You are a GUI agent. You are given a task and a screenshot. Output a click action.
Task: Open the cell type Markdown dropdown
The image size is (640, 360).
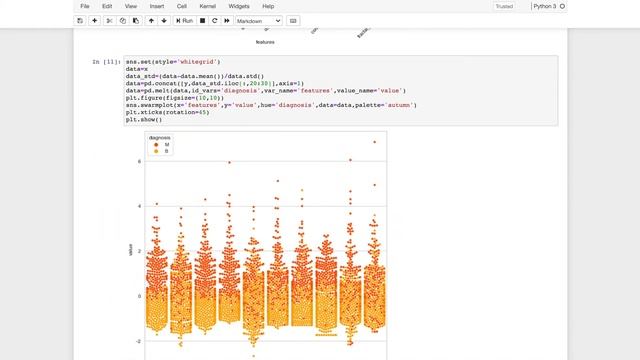pos(258,21)
